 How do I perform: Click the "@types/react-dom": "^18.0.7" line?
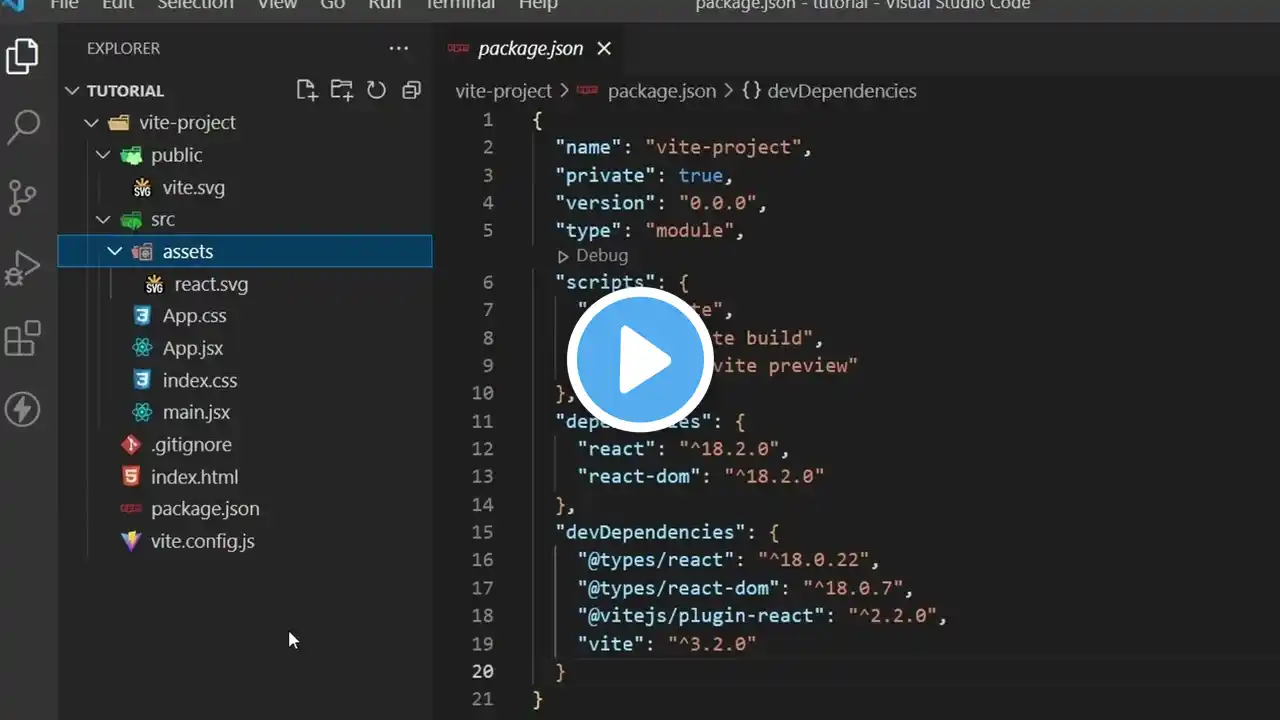tap(746, 588)
